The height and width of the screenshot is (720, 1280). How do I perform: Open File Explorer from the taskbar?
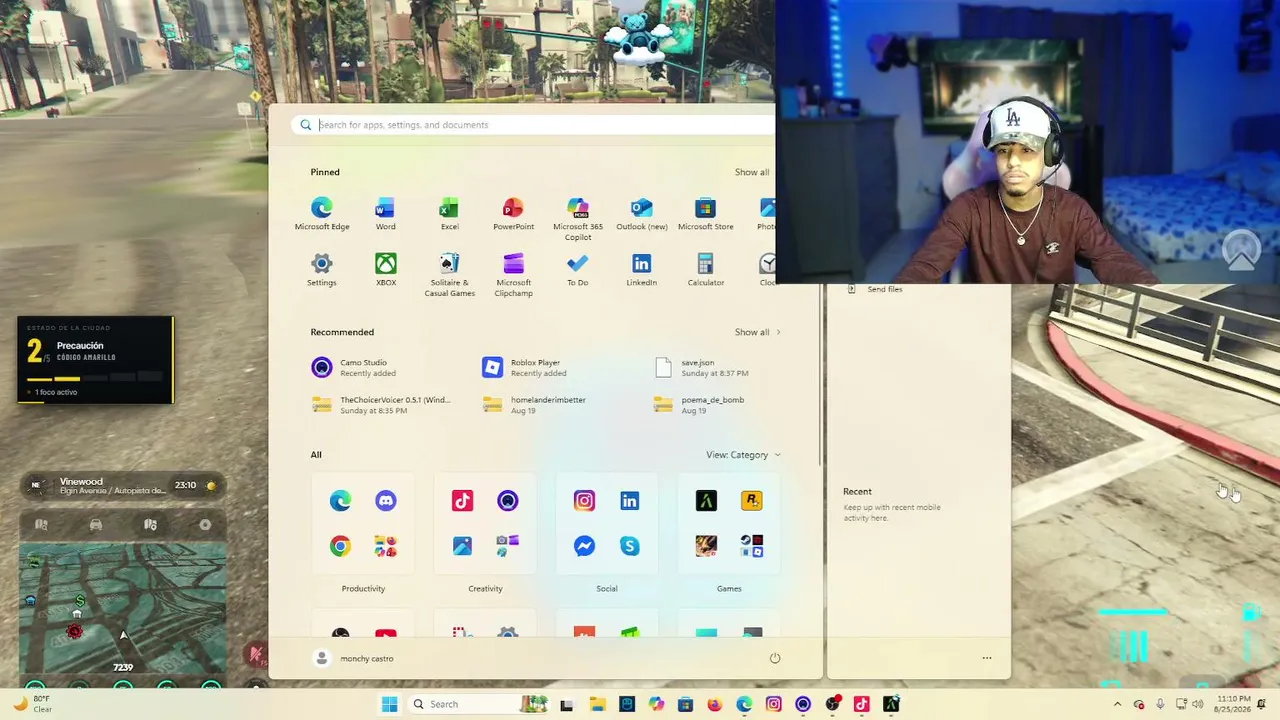[598, 704]
